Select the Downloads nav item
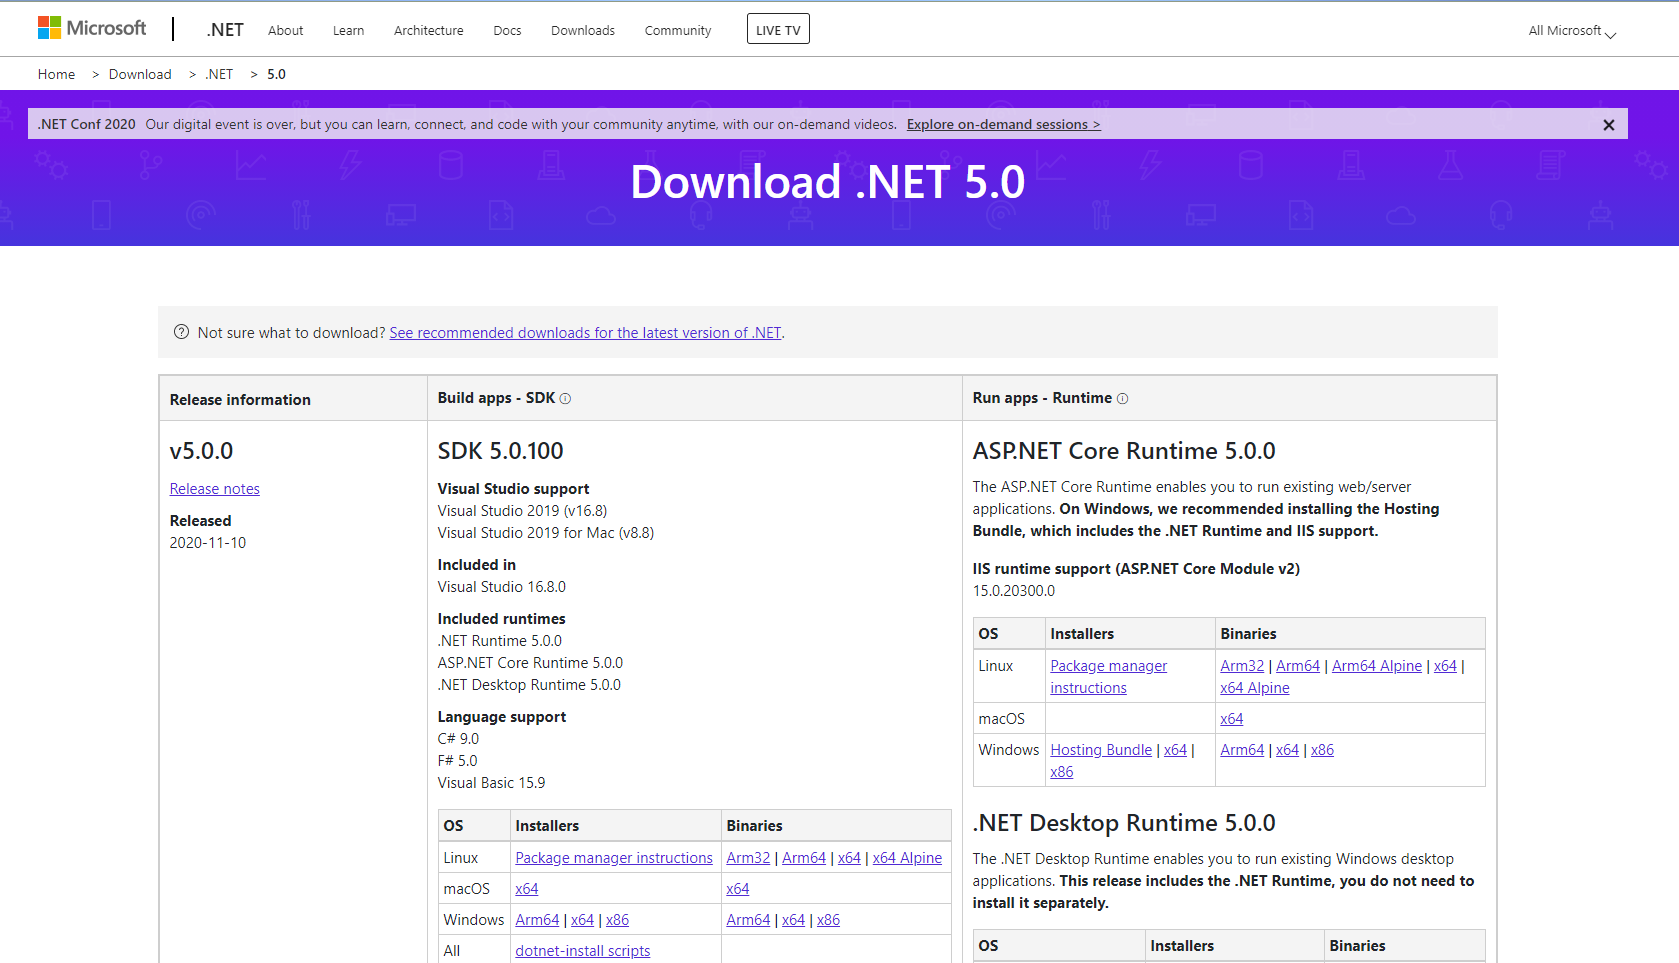The height and width of the screenshot is (963, 1679). pos(582,30)
